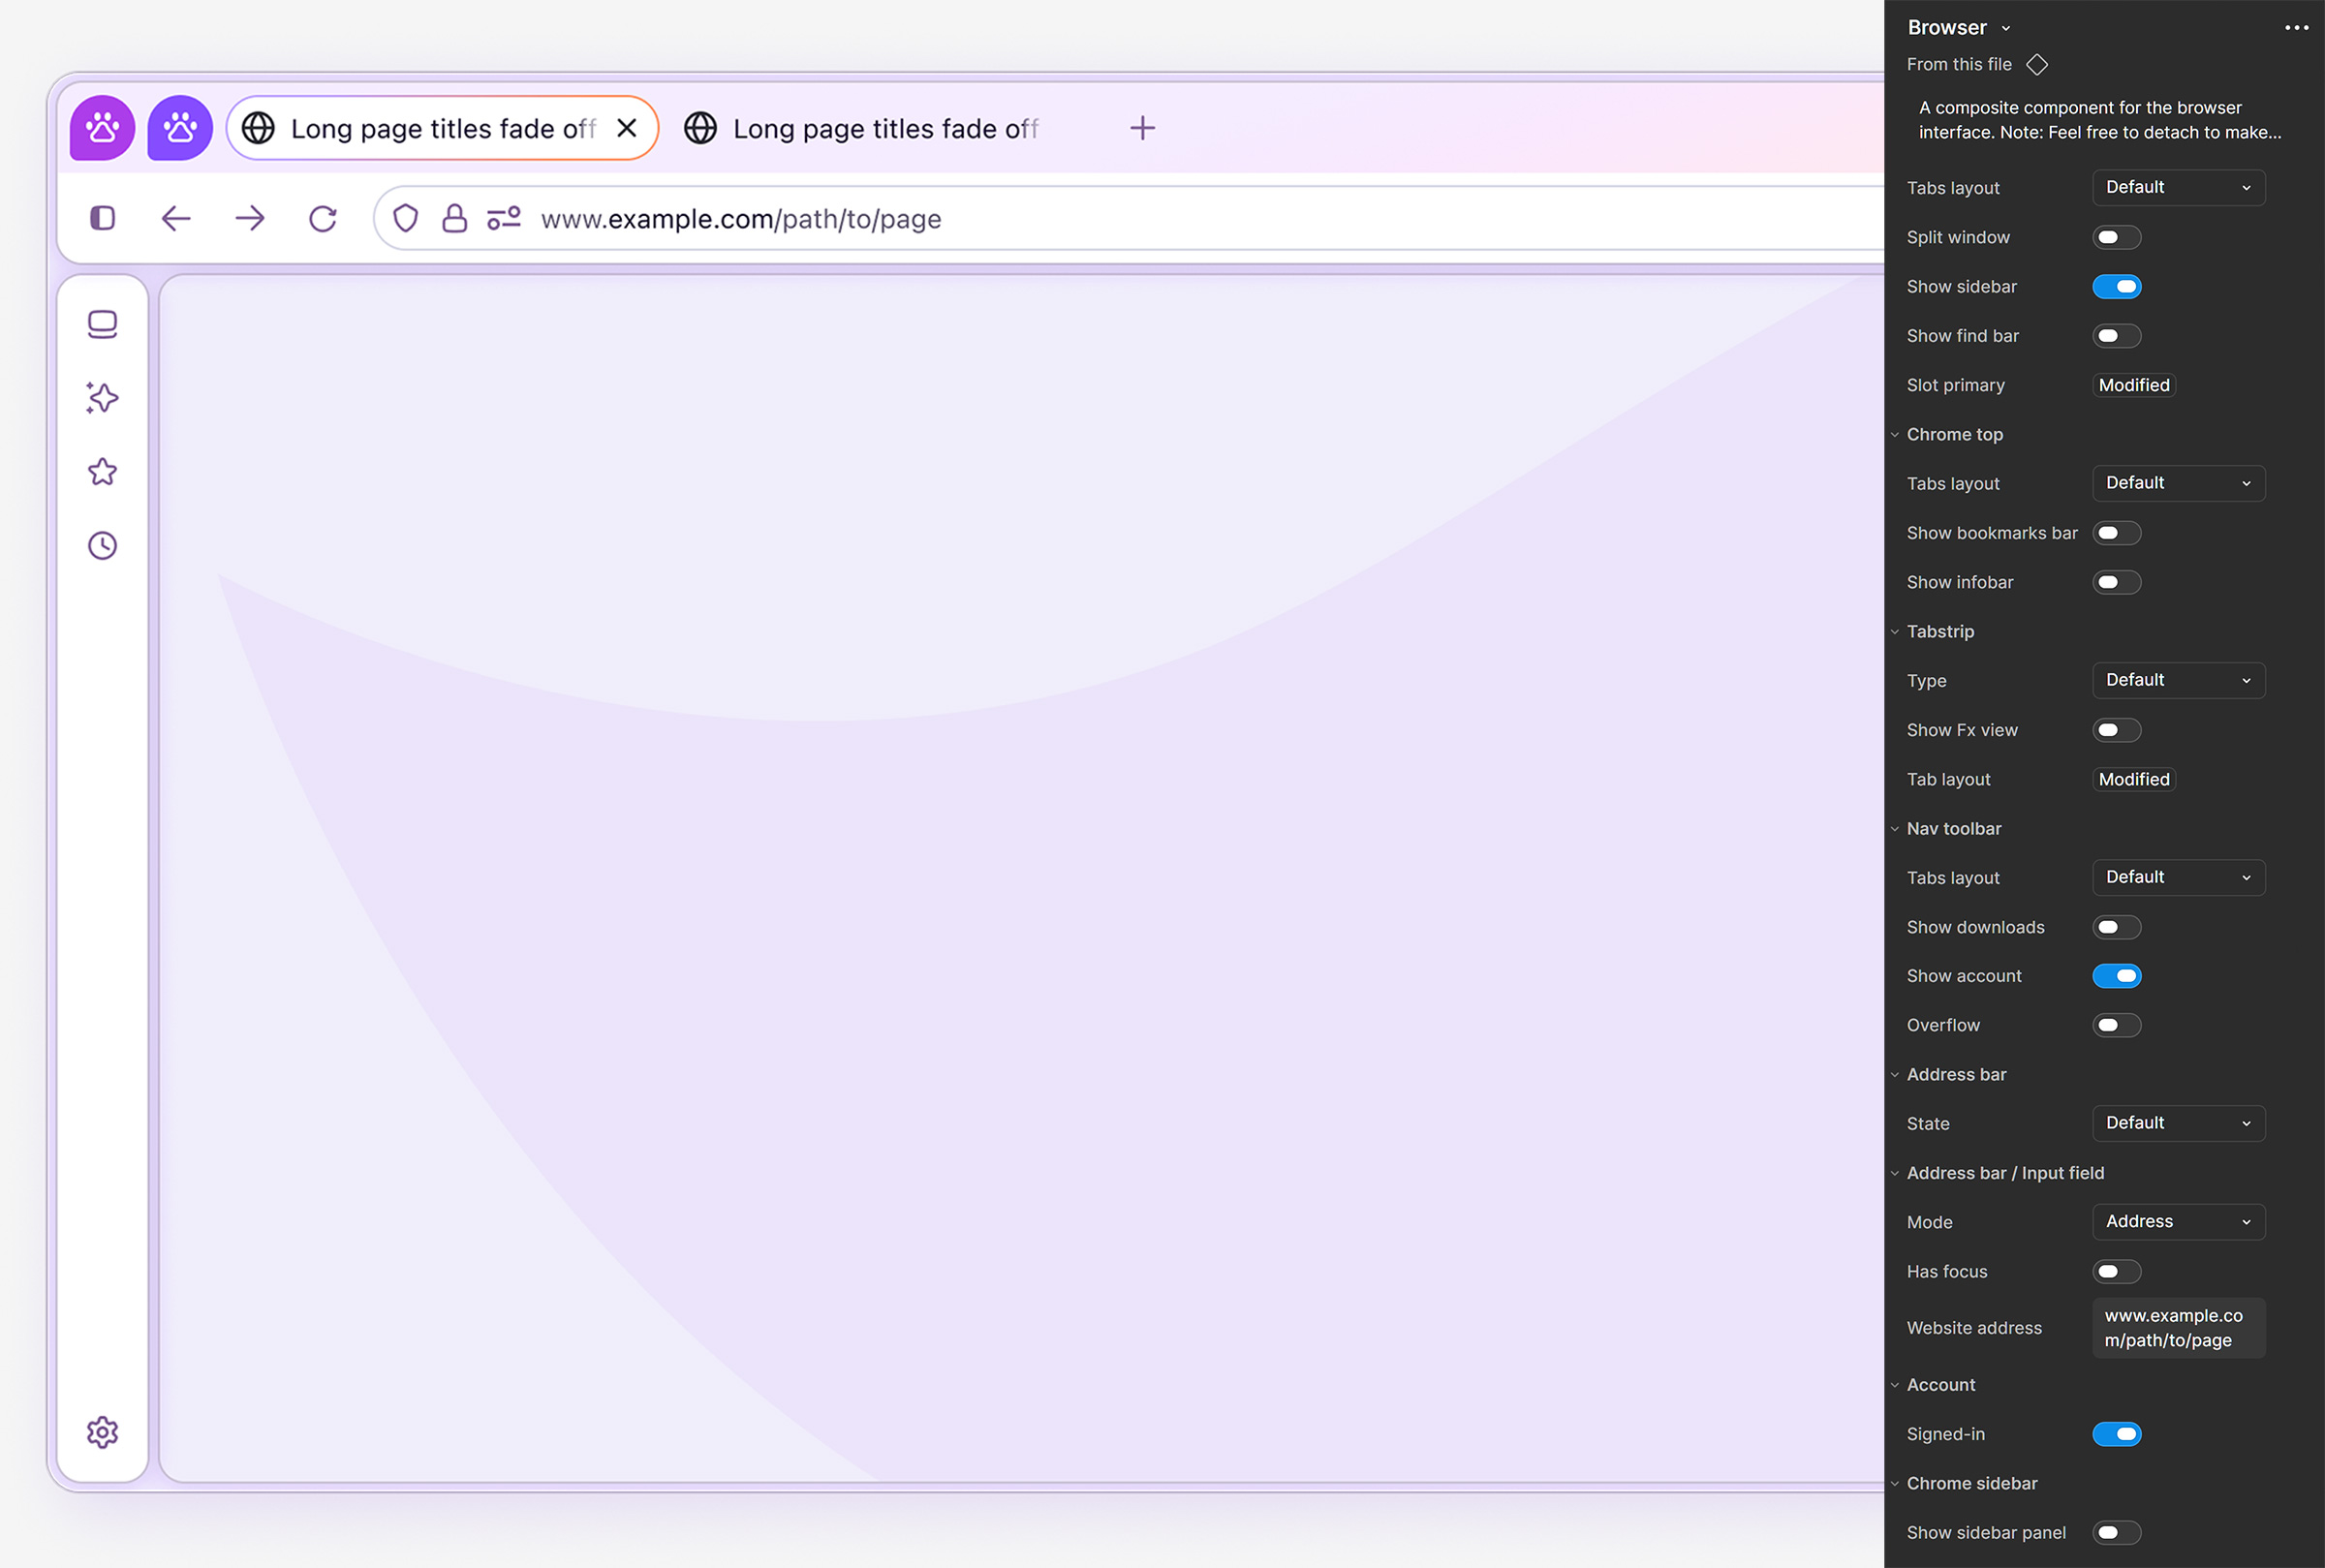Enable Show infobar toggle
The height and width of the screenshot is (1568, 2325).
tap(2116, 582)
